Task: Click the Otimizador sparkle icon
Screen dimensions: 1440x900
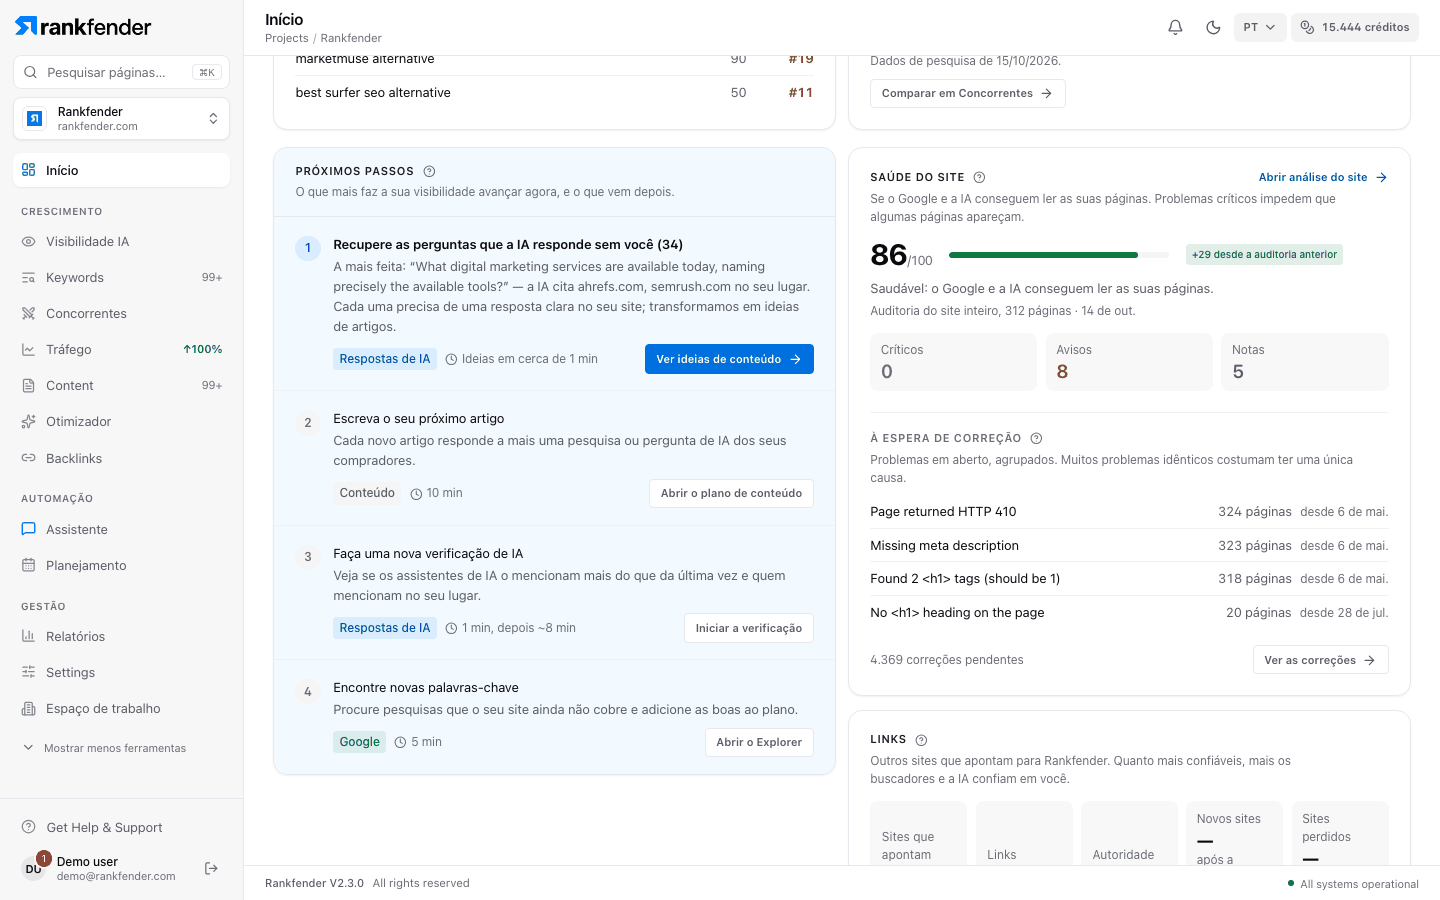Action: coord(28,421)
